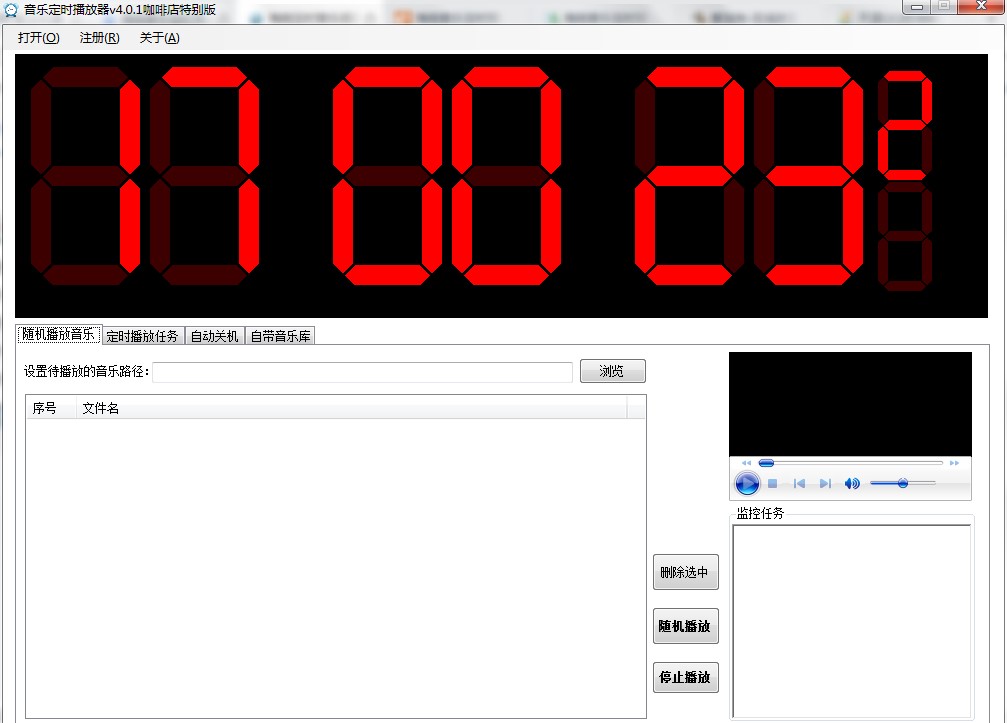The image size is (1007, 723).
Task: Adjust the volume slider knob
Action: 903,483
